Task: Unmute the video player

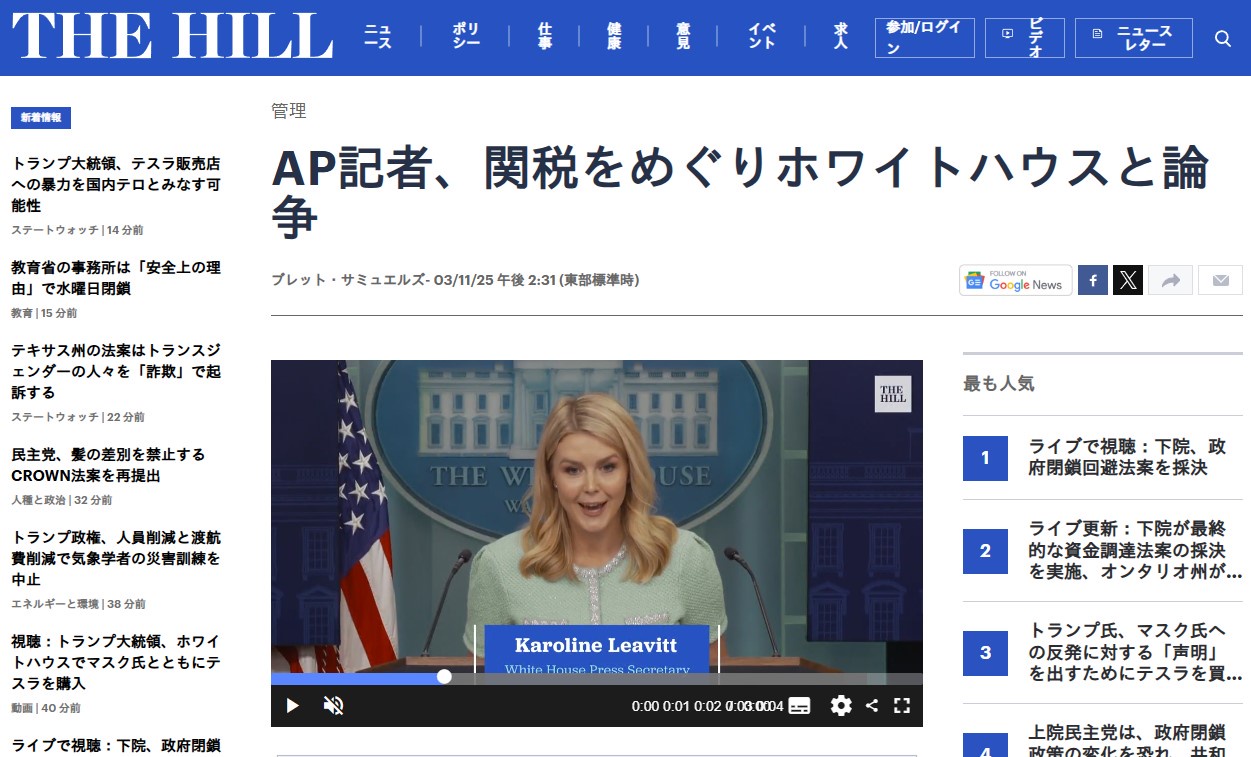Action: click(x=334, y=706)
